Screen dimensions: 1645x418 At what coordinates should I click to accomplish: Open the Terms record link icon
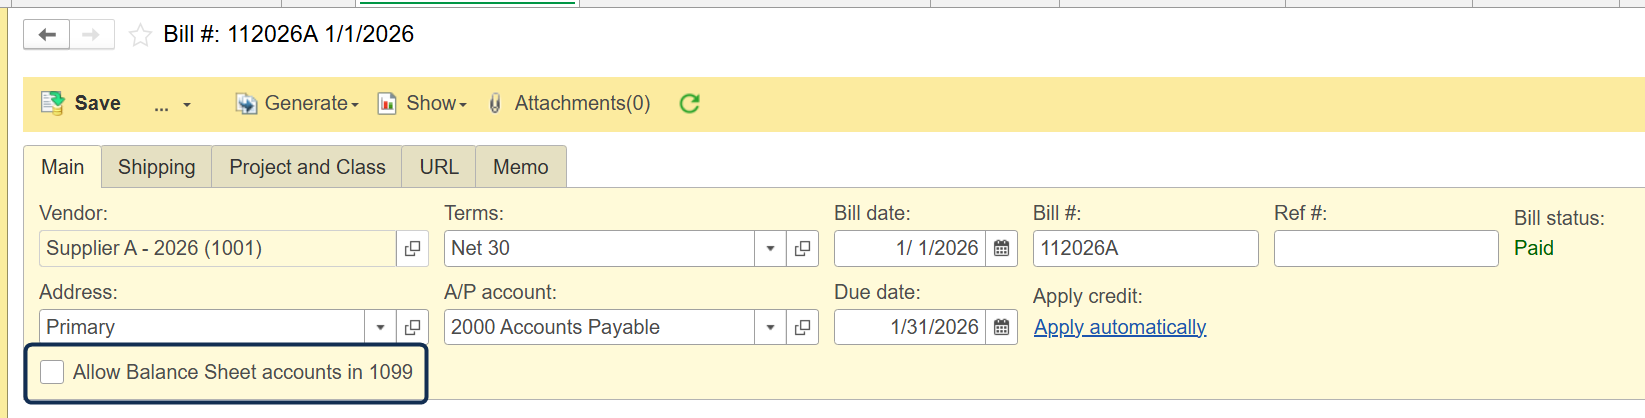(x=802, y=249)
